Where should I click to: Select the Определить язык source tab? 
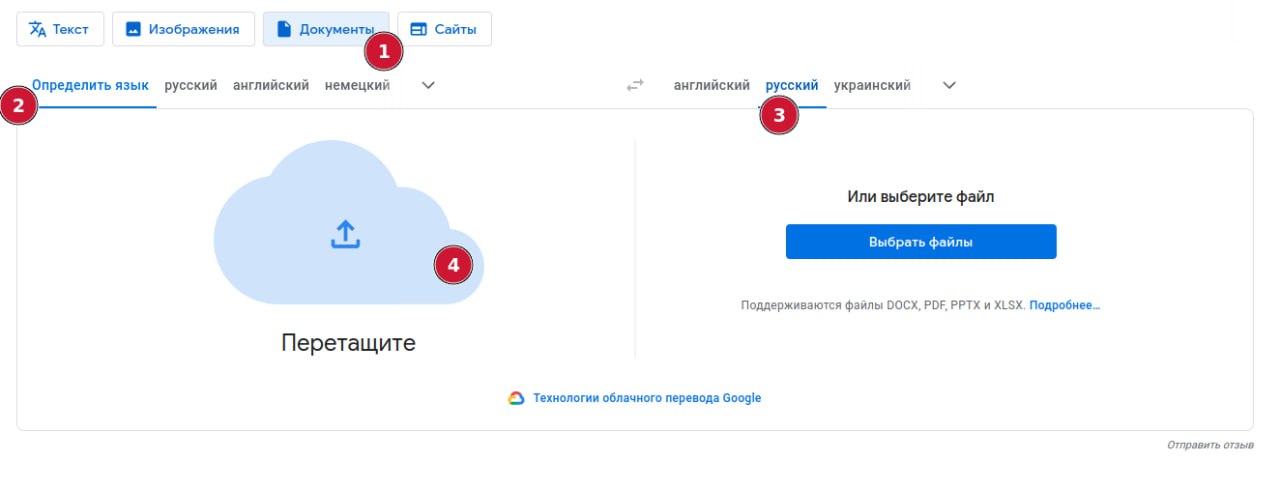[91, 85]
